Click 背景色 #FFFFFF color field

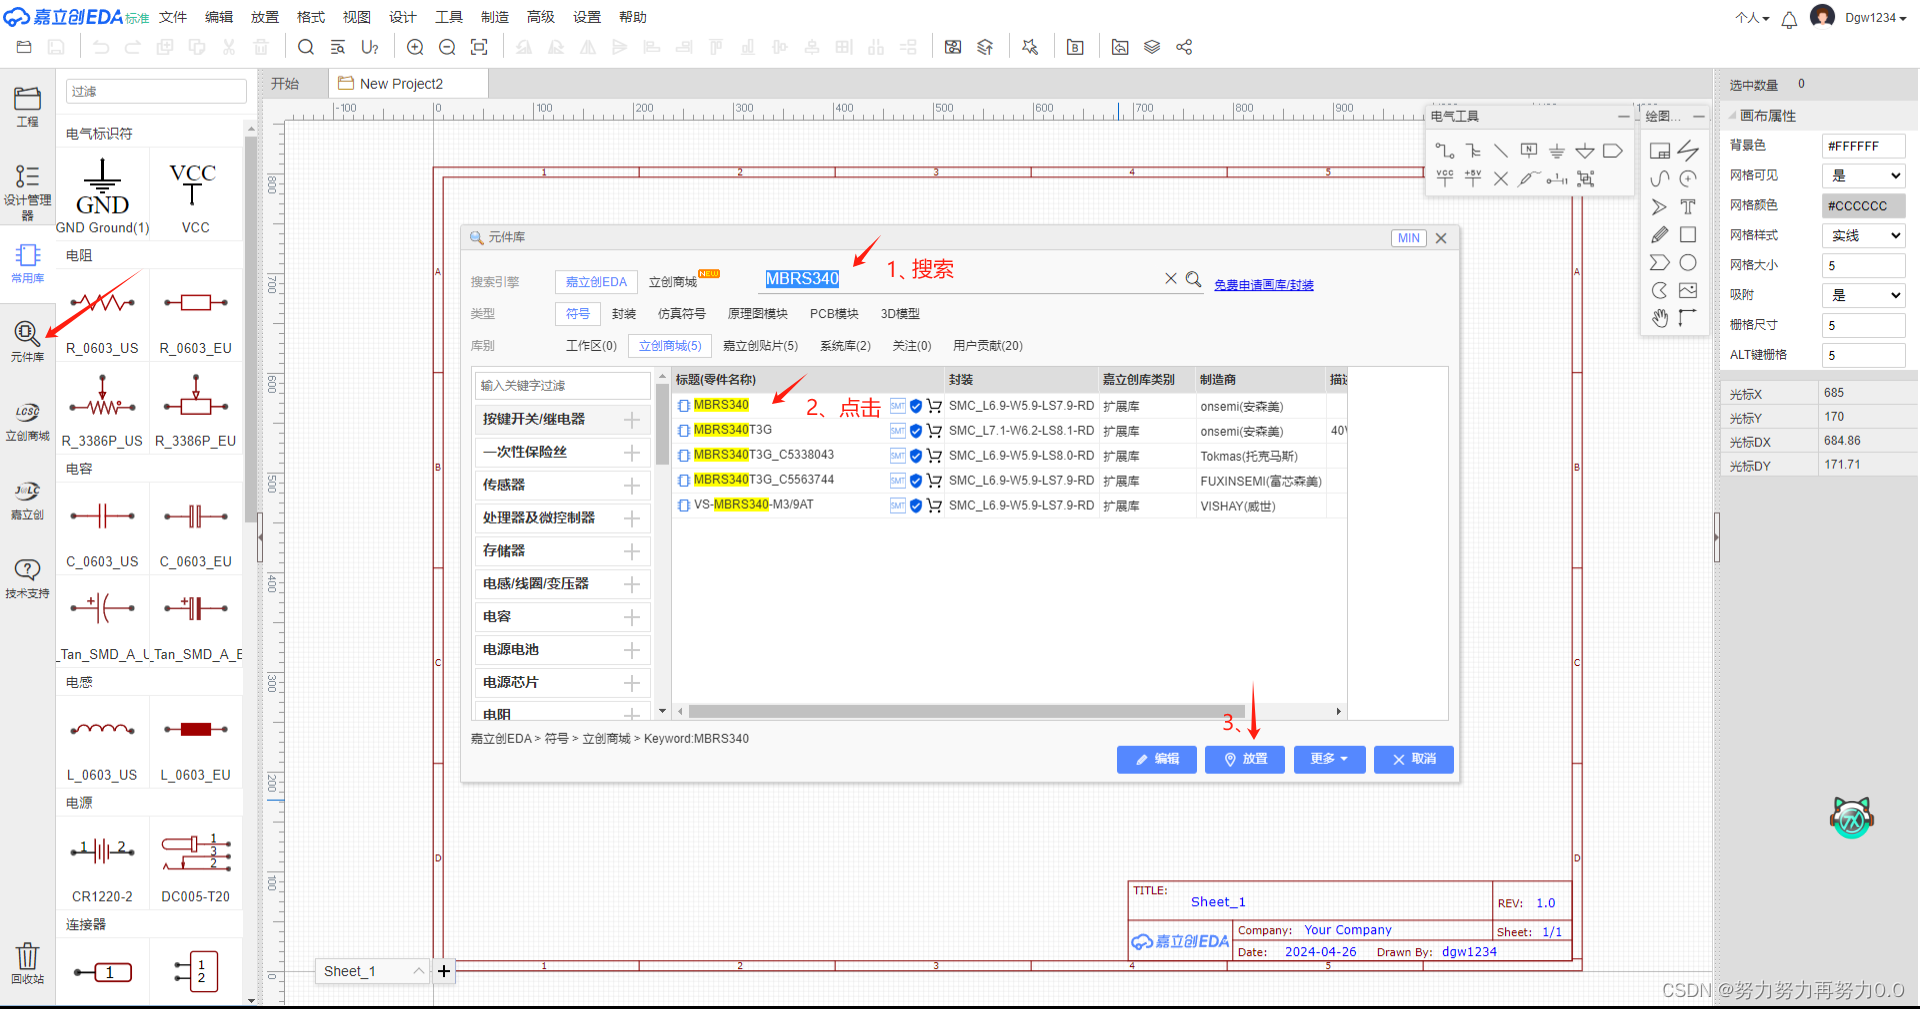coord(1863,146)
